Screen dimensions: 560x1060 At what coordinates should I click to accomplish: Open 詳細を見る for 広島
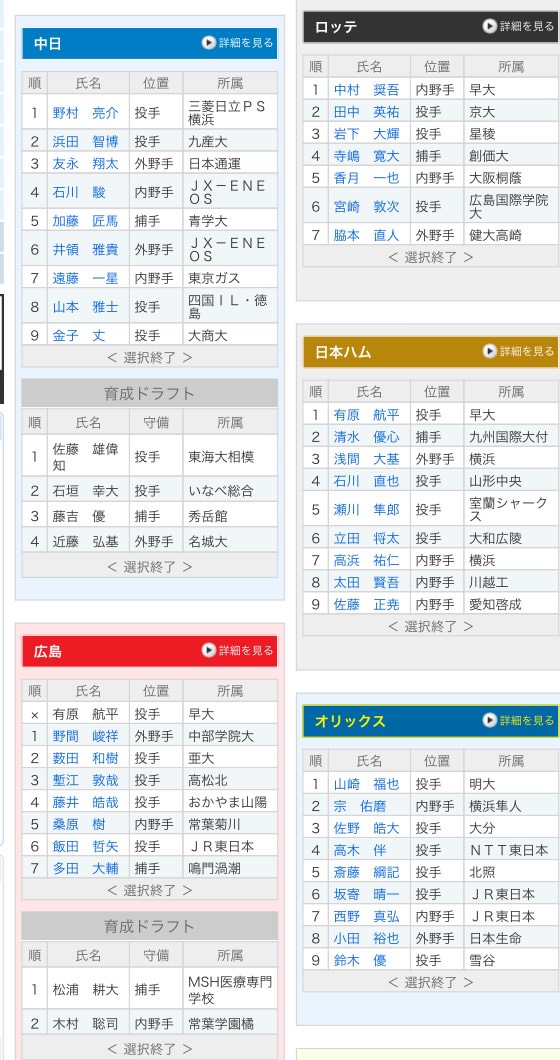(237, 650)
